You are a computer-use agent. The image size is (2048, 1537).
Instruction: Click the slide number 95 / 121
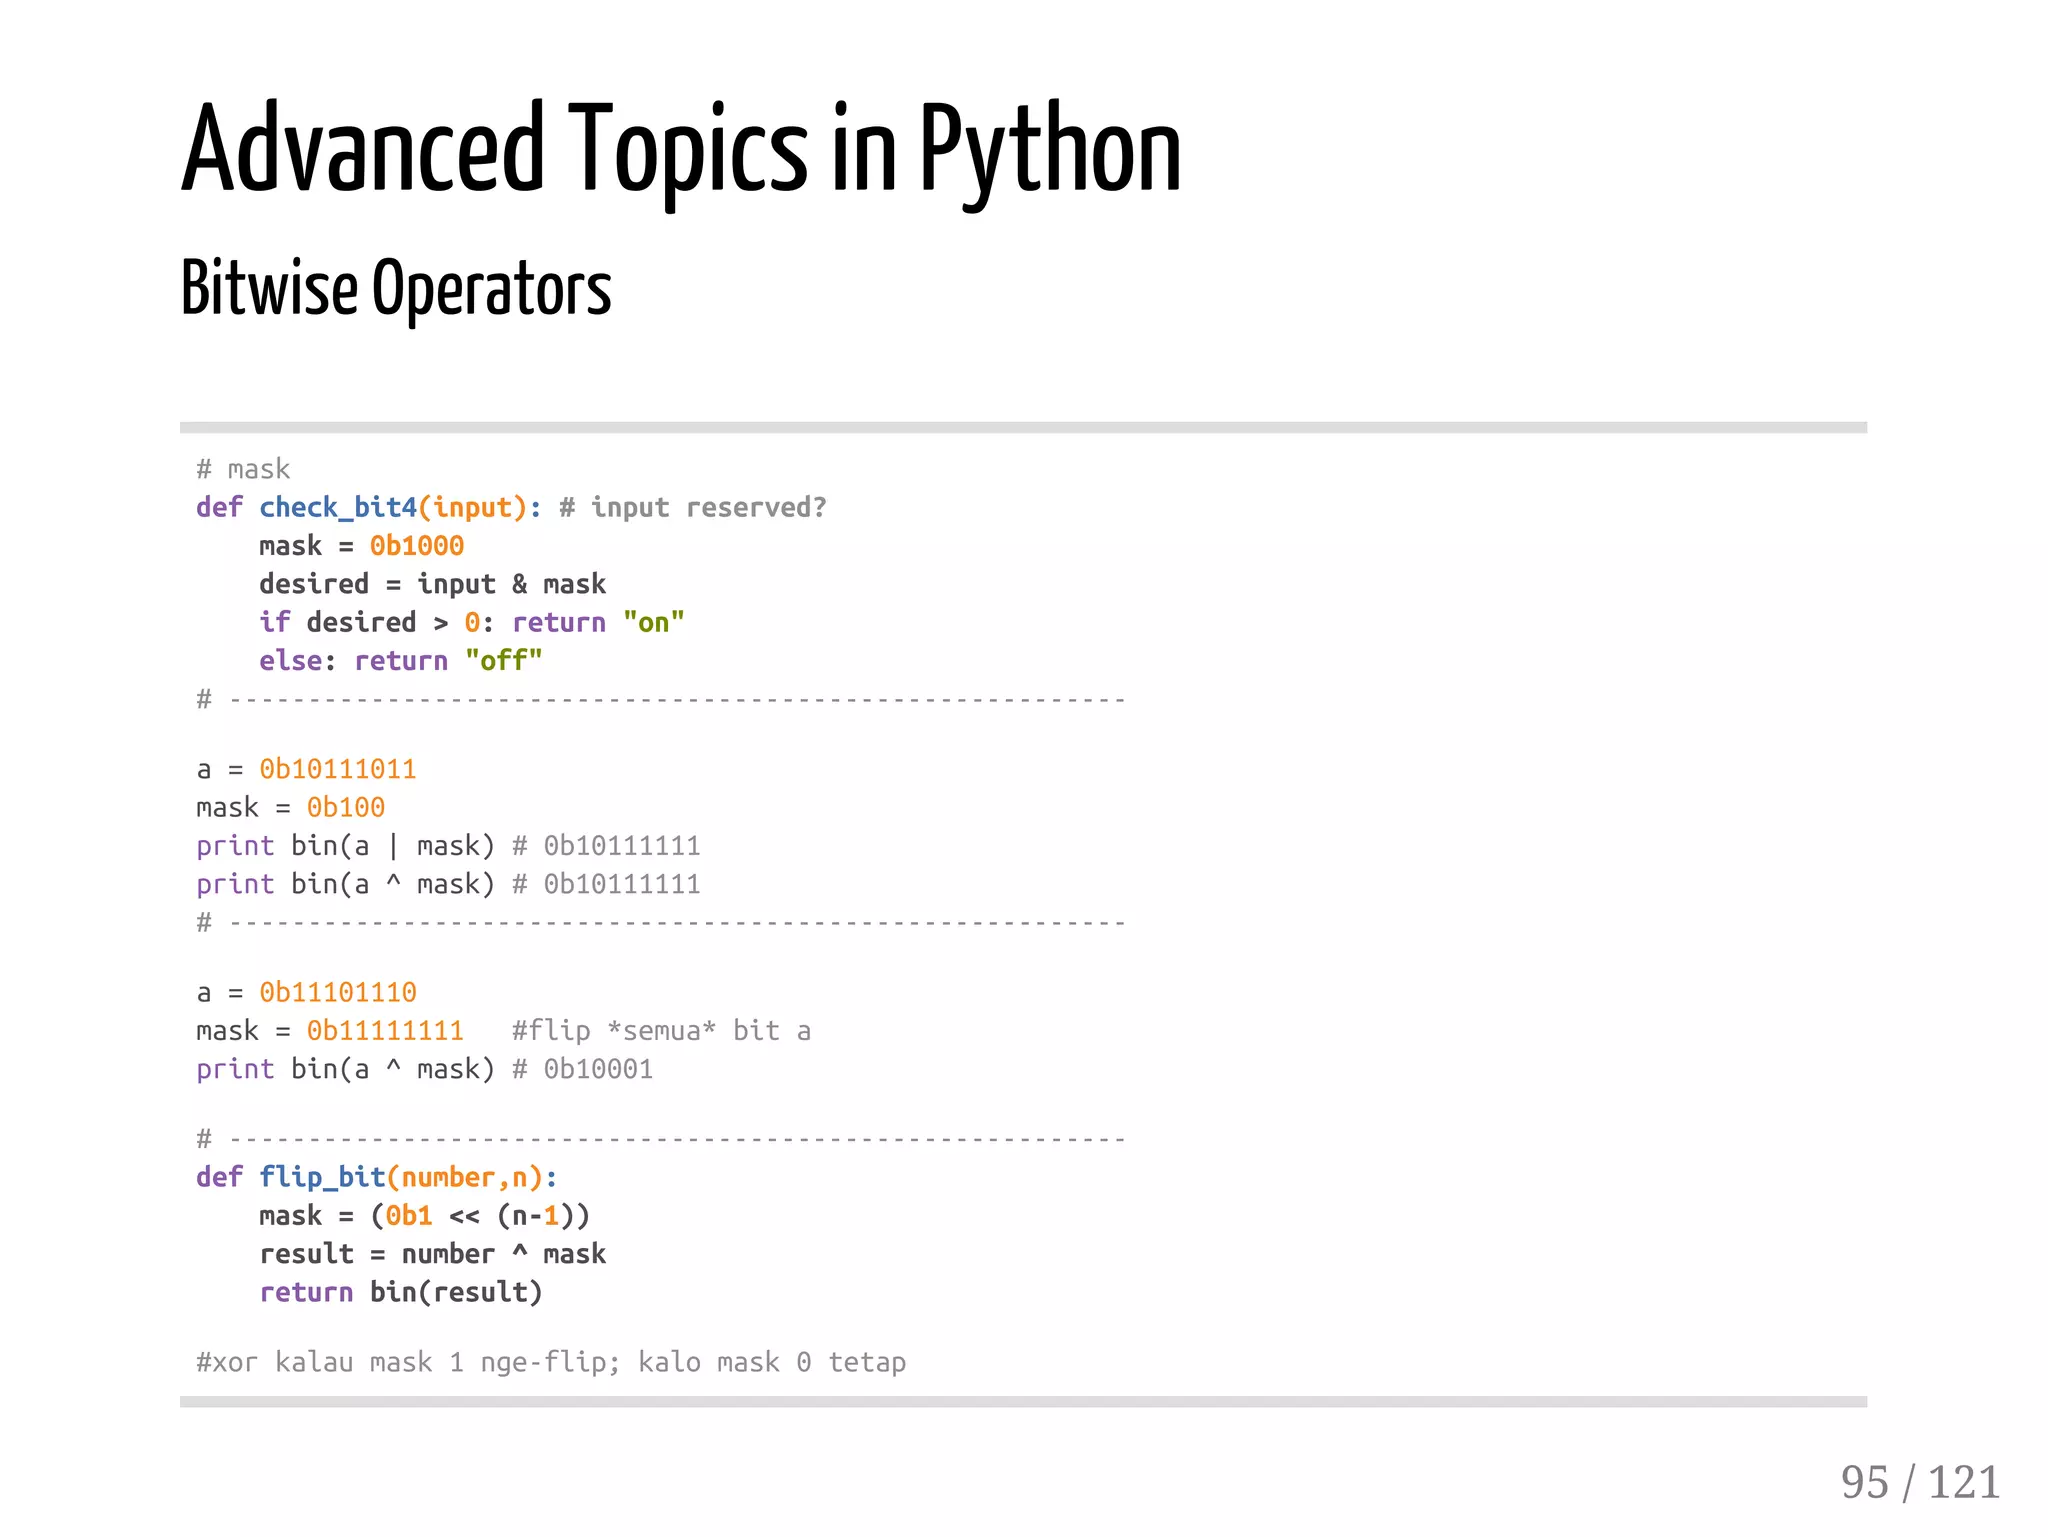1919,1482
